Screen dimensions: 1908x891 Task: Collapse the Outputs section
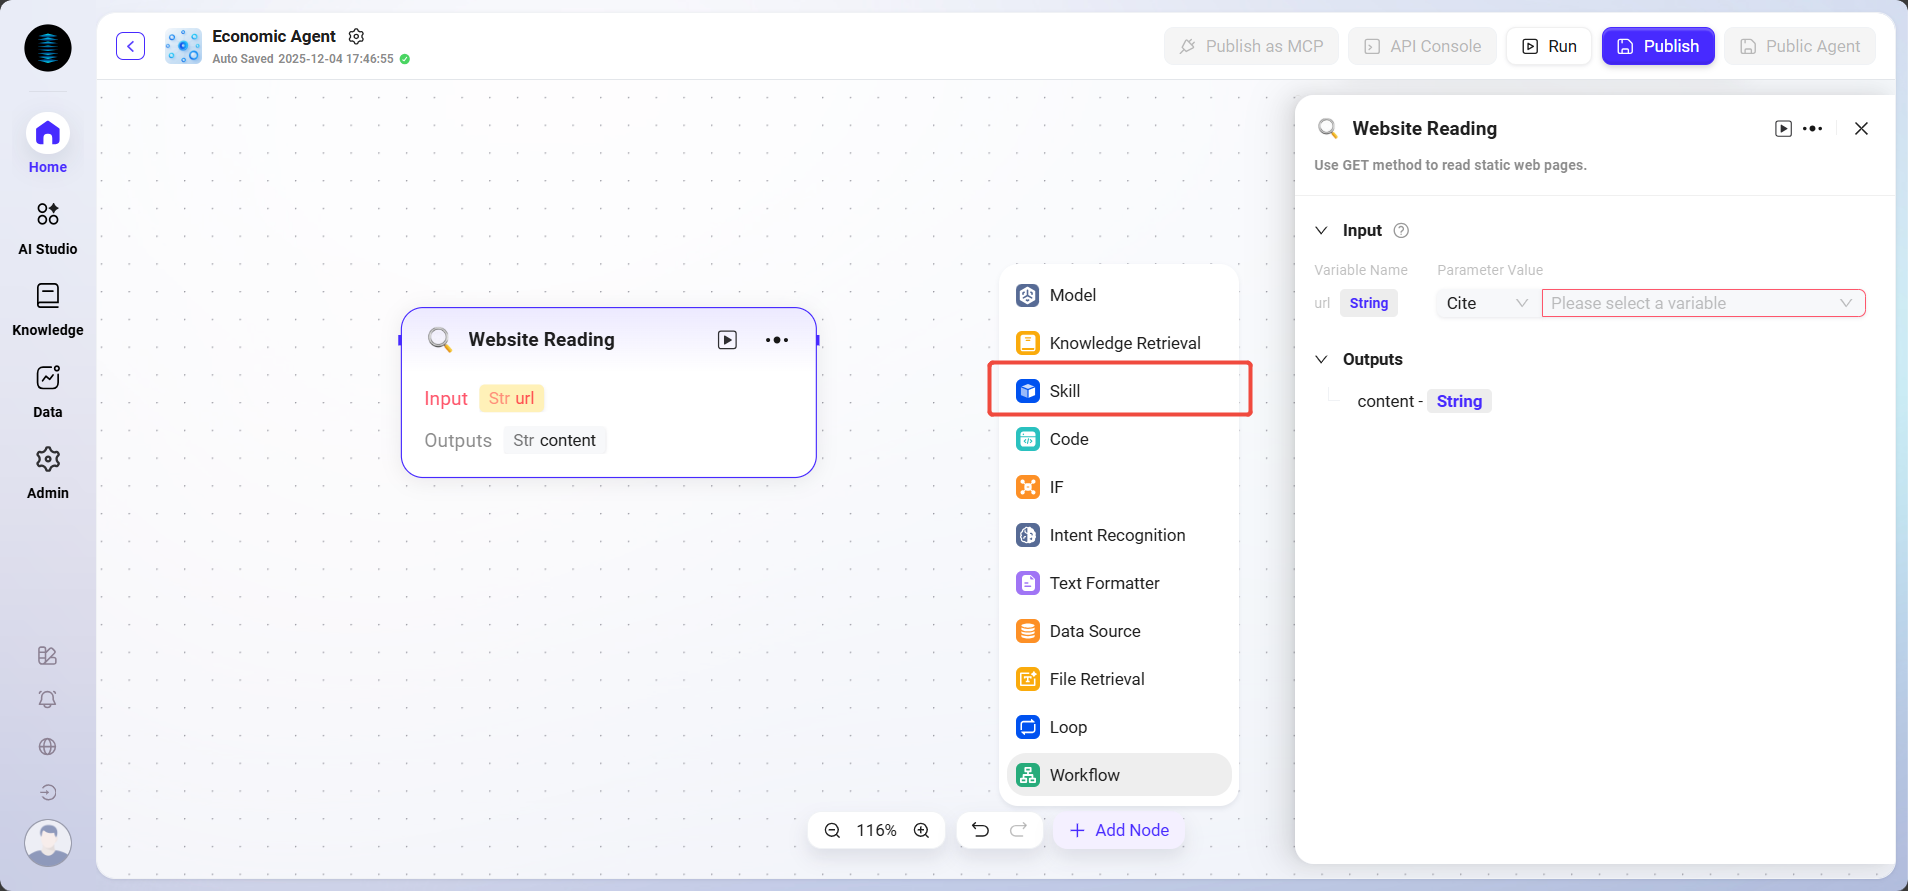(1321, 360)
